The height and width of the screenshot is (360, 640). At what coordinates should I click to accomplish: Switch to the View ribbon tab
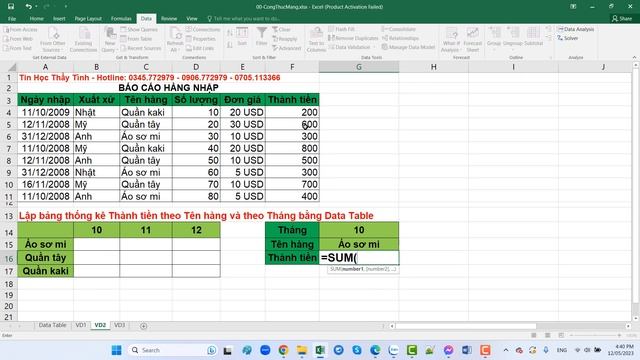click(191, 18)
